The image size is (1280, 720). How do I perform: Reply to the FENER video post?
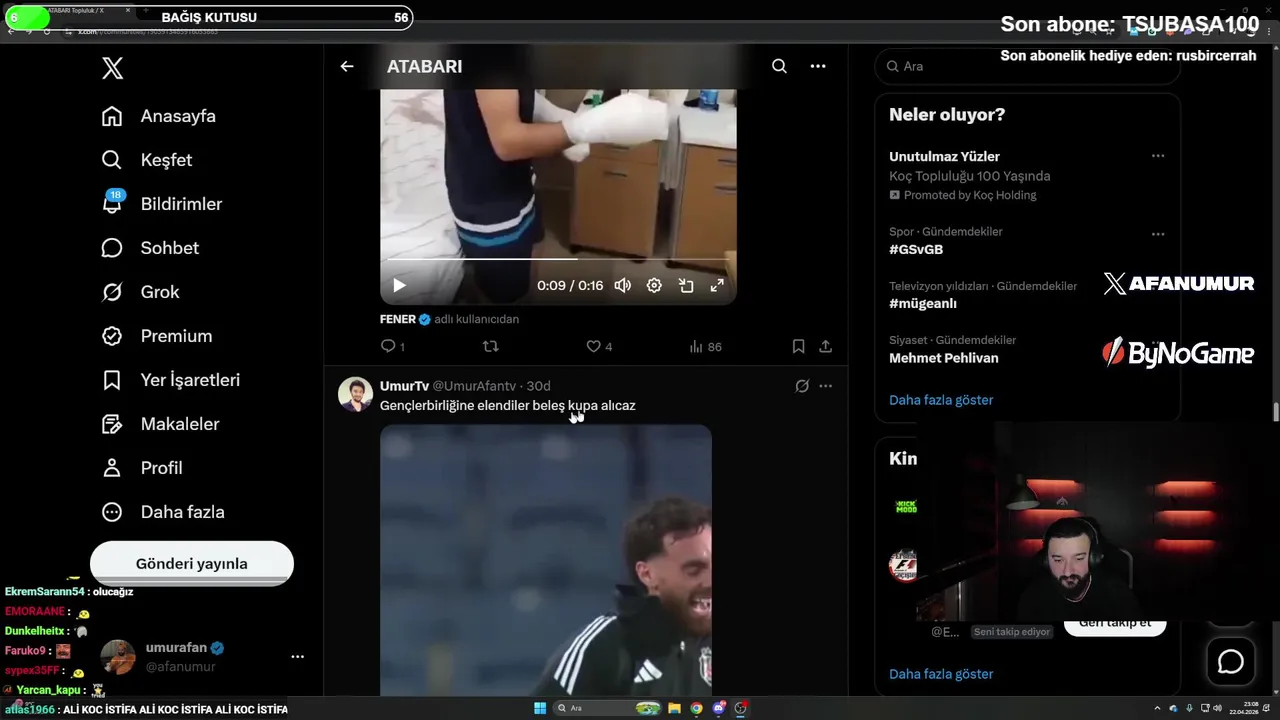pos(393,346)
